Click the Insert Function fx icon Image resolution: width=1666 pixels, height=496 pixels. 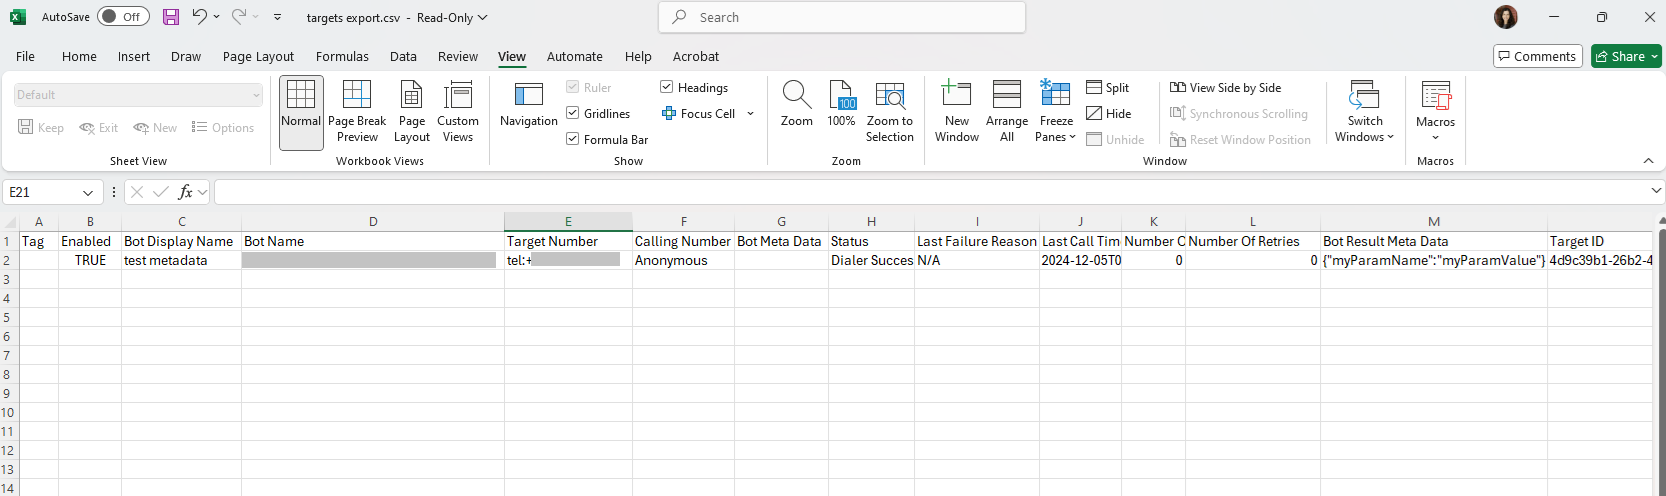(185, 192)
